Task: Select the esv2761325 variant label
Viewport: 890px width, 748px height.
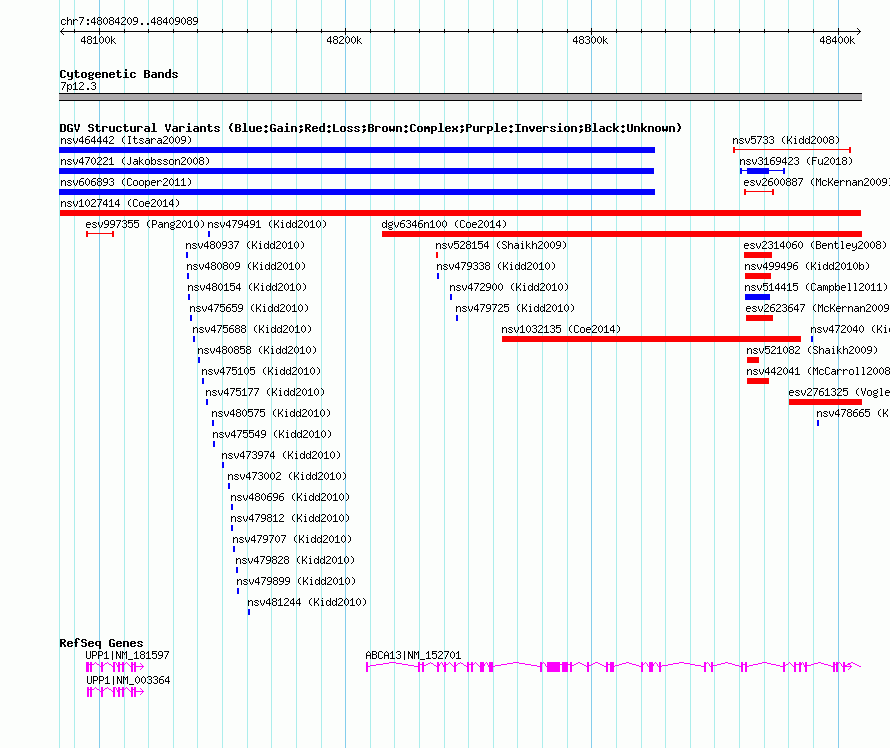Action: coord(839,392)
